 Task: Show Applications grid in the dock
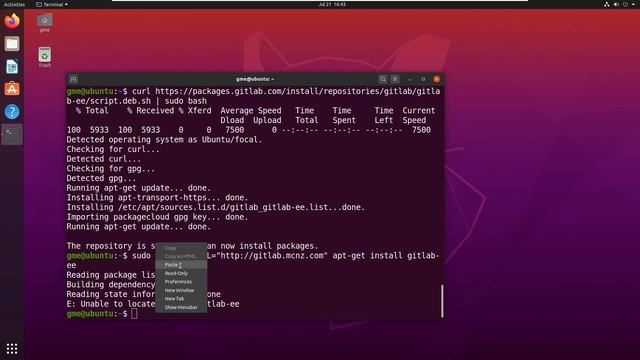pyautogui.click(x=12, y=348)
